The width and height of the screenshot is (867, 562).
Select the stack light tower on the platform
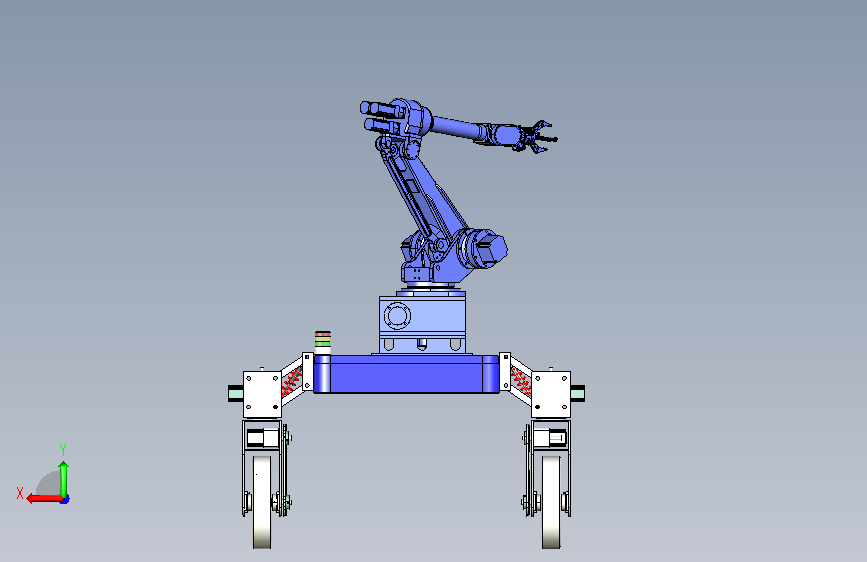pyautogui.click(x=323, y=342)
